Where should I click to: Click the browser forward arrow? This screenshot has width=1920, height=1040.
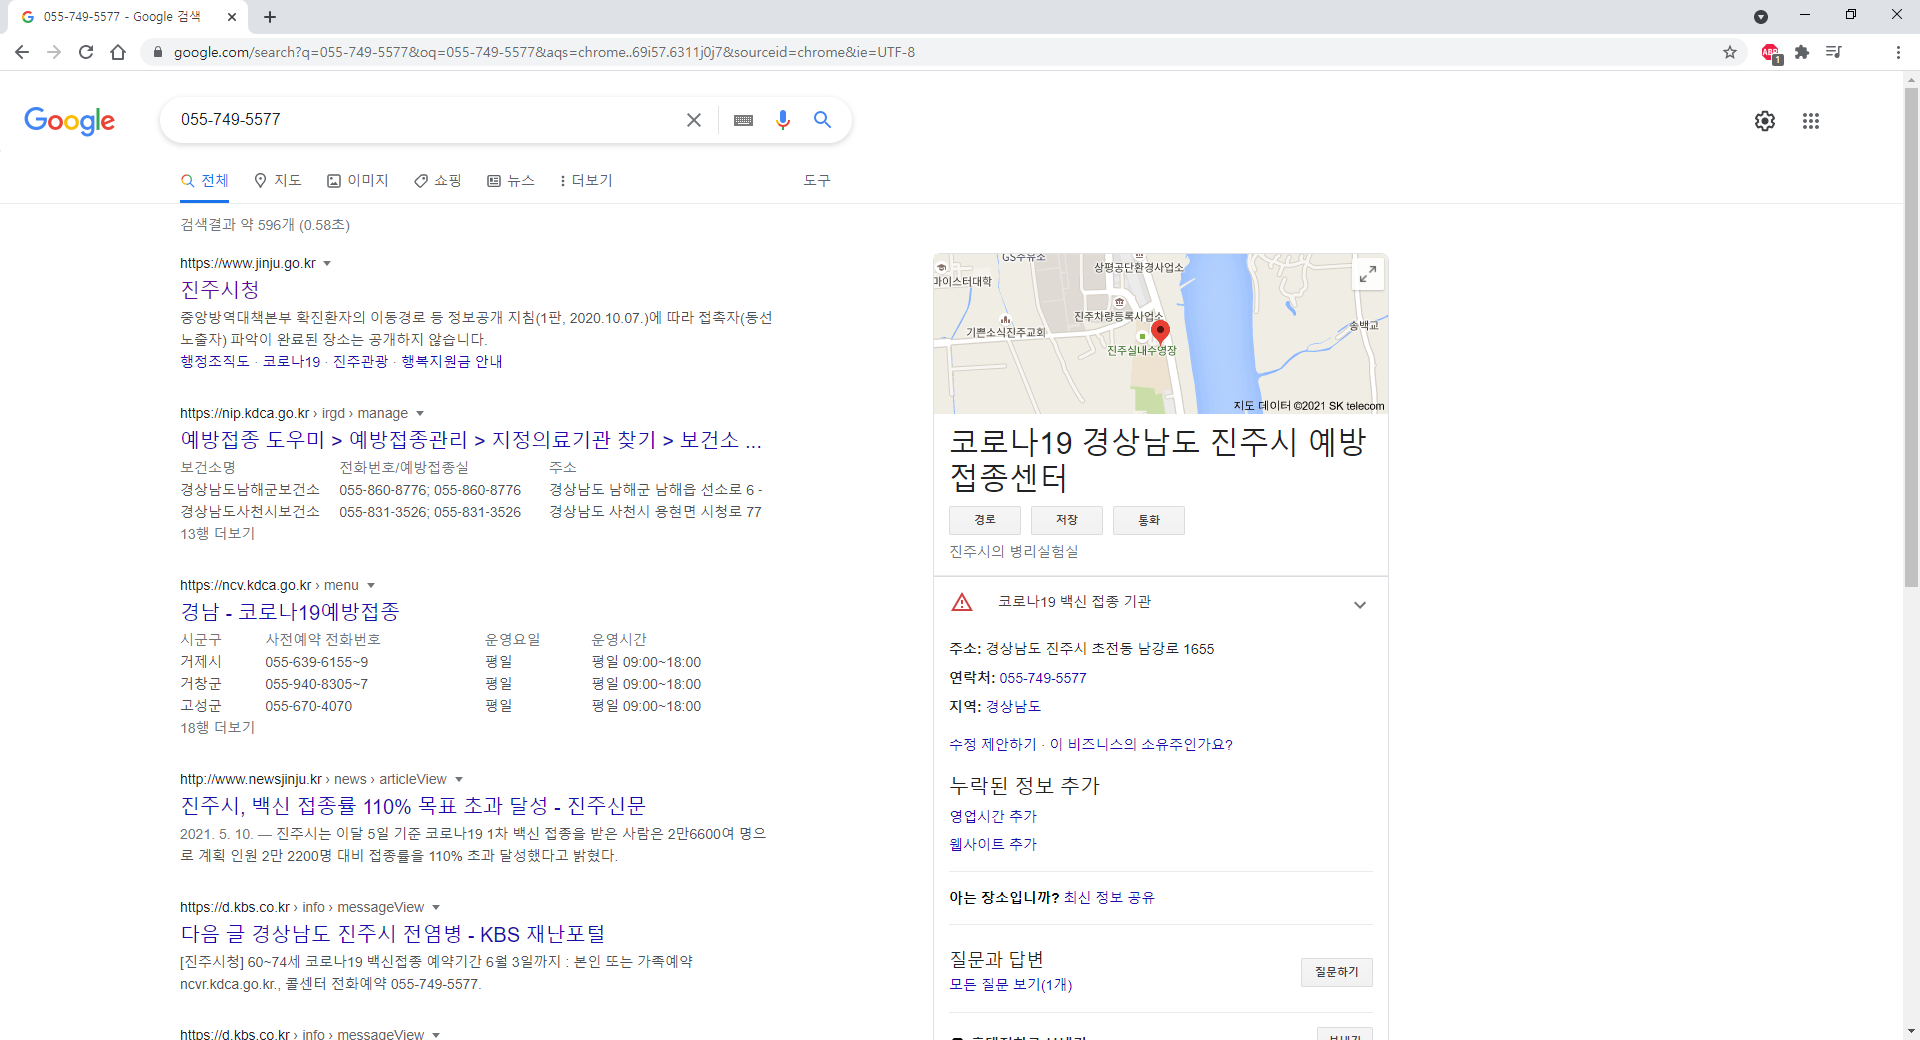pos(54,52)
